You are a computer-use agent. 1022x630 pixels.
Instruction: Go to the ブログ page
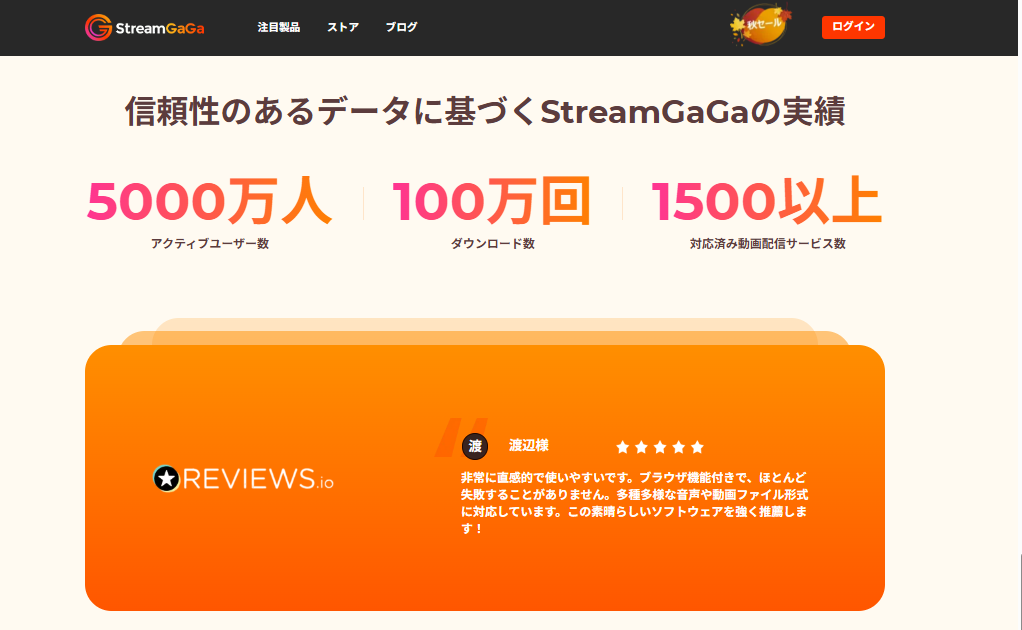401,27
